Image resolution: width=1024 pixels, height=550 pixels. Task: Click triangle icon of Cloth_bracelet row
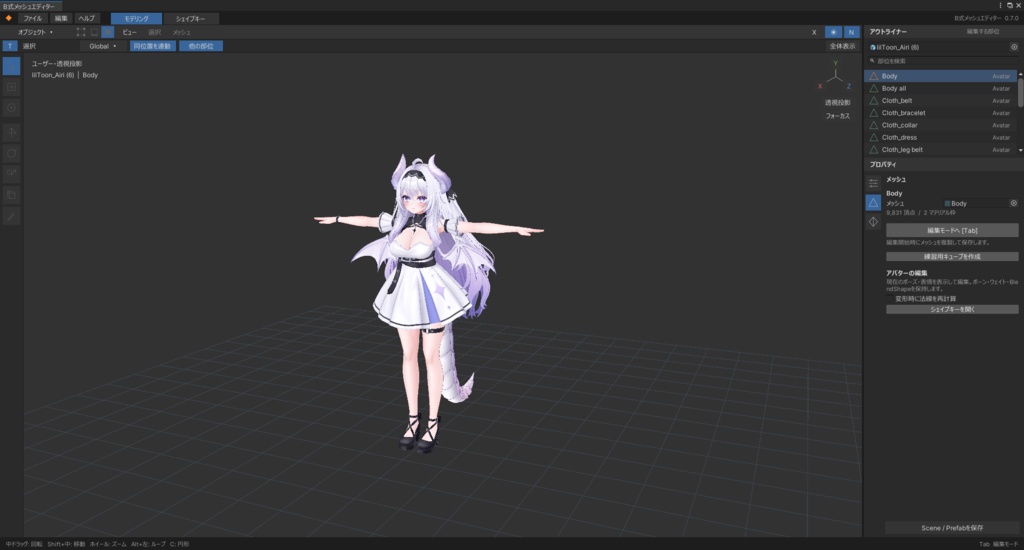873,113
